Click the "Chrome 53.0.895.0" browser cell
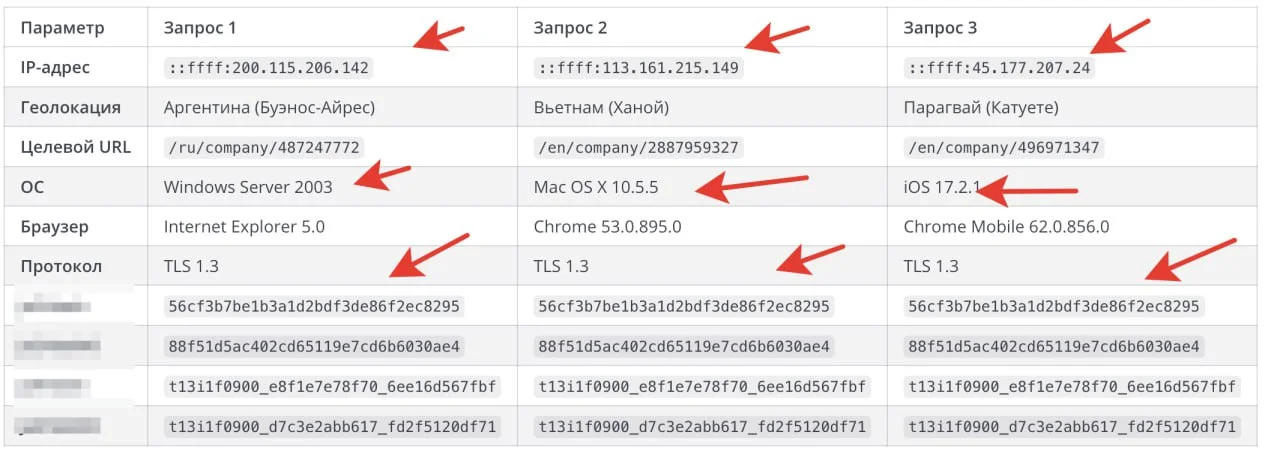 (x=609, y=227)
